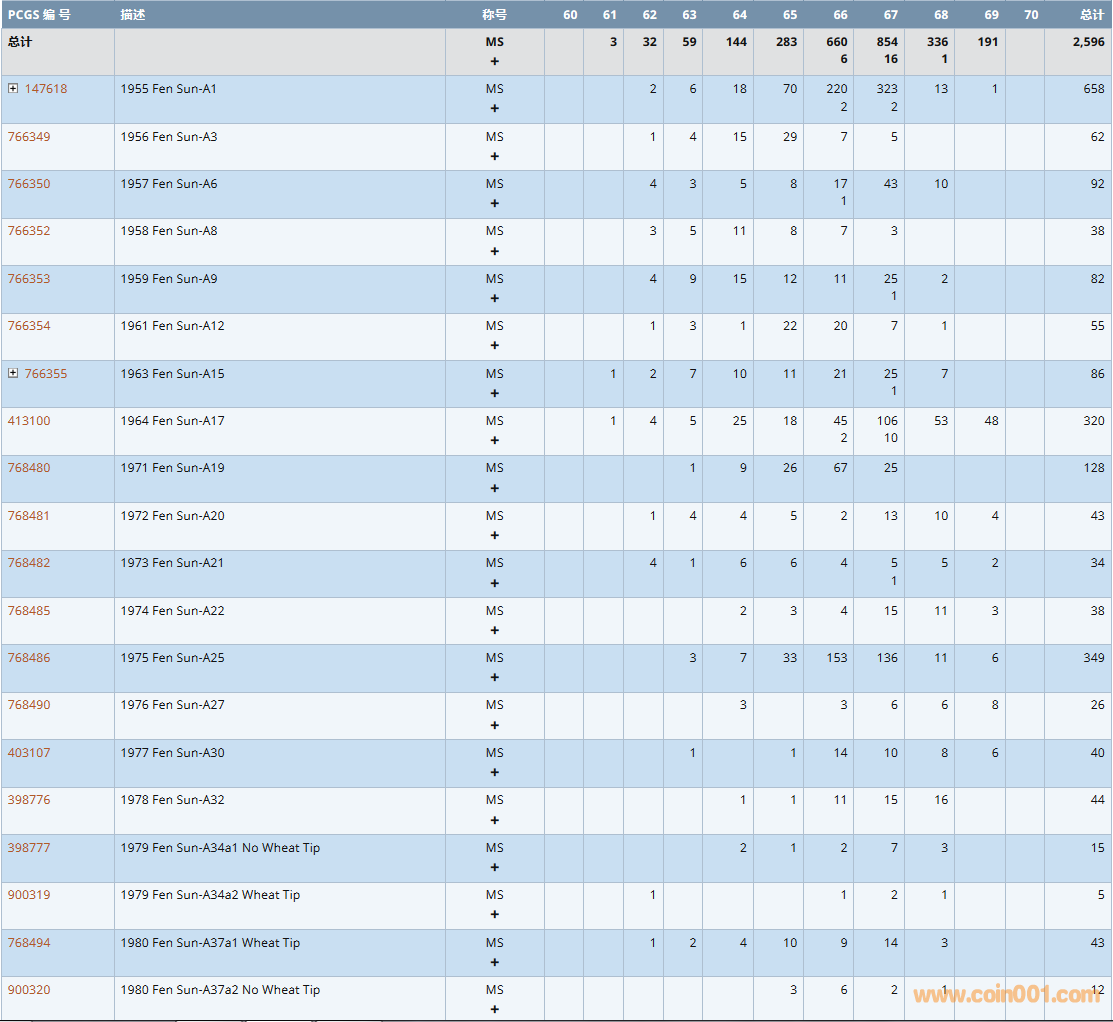Open PCGS number 147618 link
The height and width of the screenshot is (1022, 1113).
click(x=46, y=89)
